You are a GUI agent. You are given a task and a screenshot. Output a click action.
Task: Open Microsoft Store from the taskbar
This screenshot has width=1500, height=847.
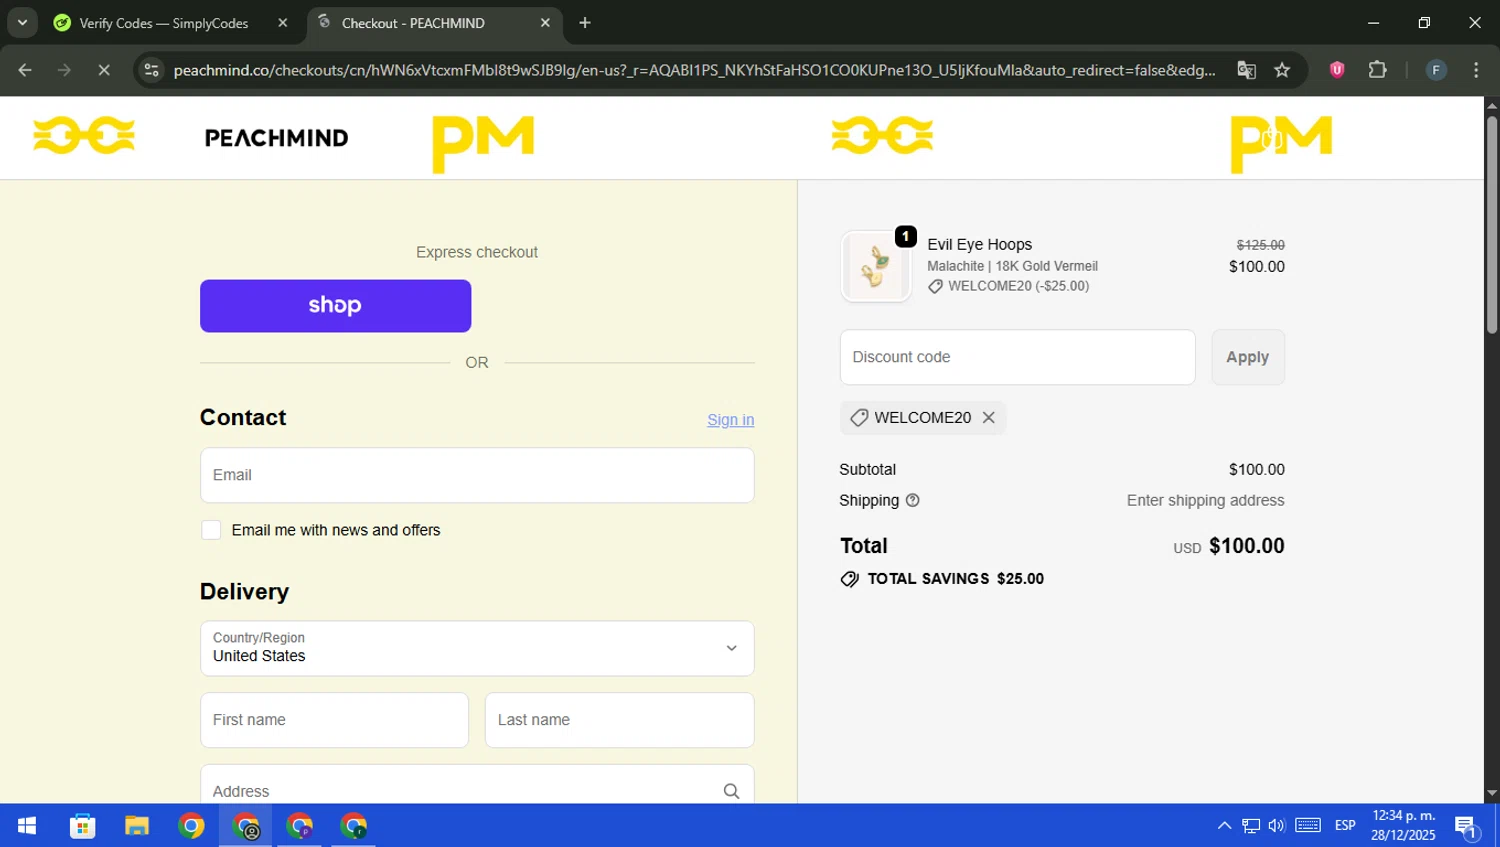pyautogui.click(x=82, y=826)
